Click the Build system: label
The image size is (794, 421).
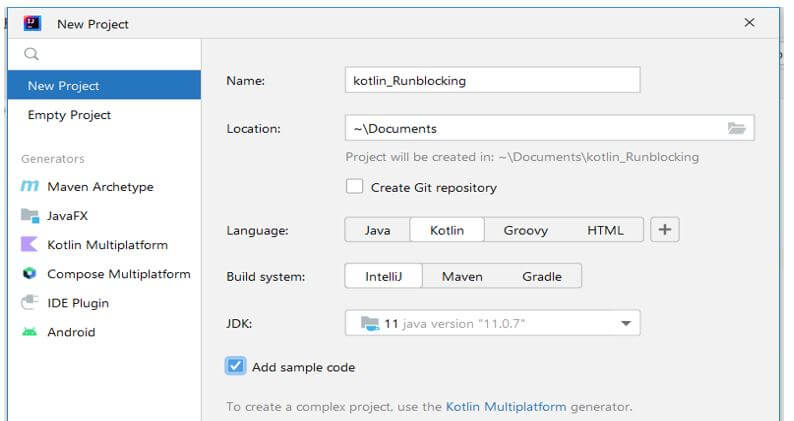coord(265,277)
